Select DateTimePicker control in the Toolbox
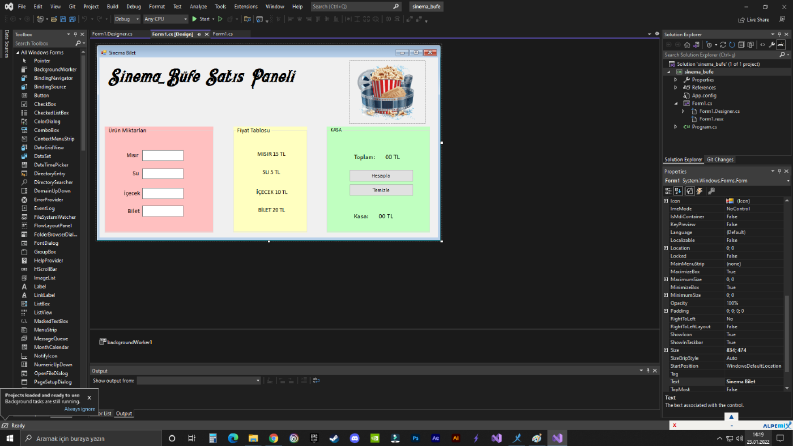Image resolution: width=793 pixels, height=446 pixels. 51,165
